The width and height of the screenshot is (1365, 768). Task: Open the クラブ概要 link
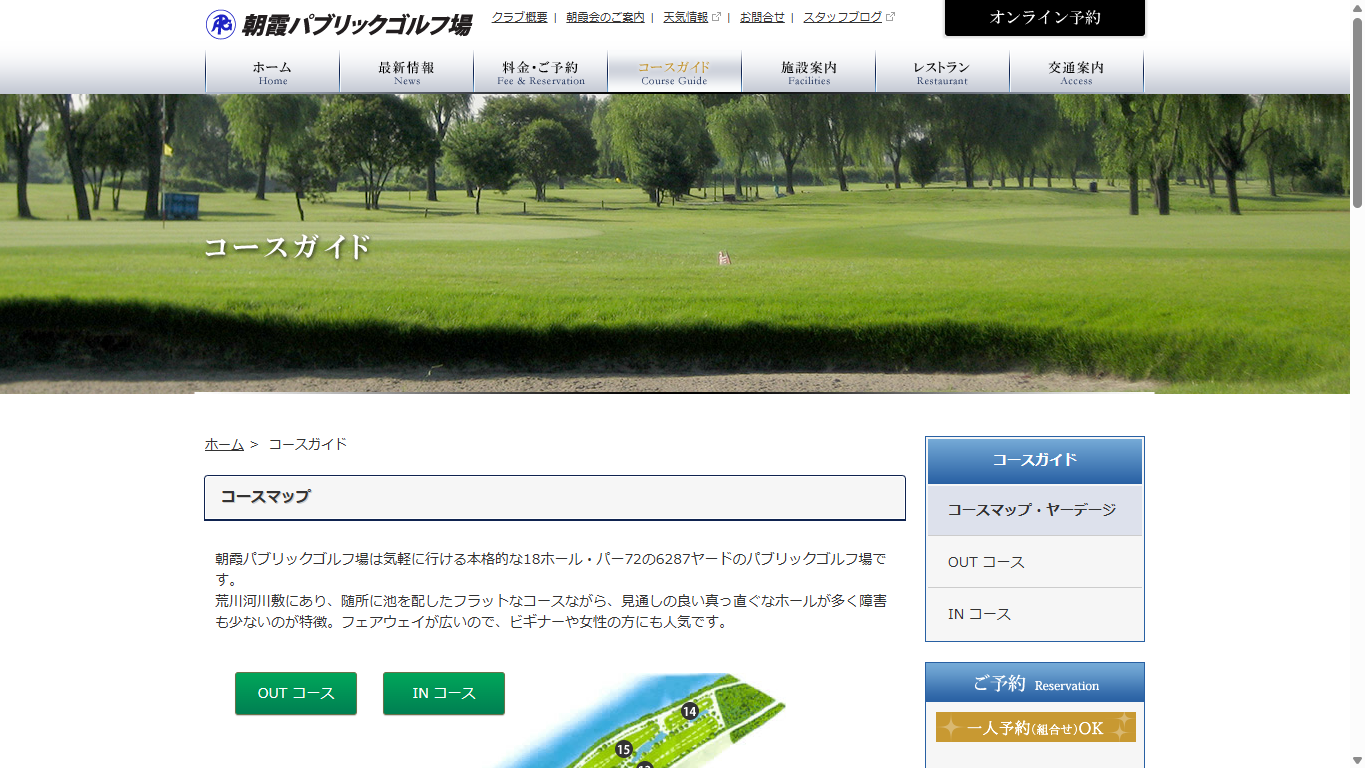(x=519, y=17)
